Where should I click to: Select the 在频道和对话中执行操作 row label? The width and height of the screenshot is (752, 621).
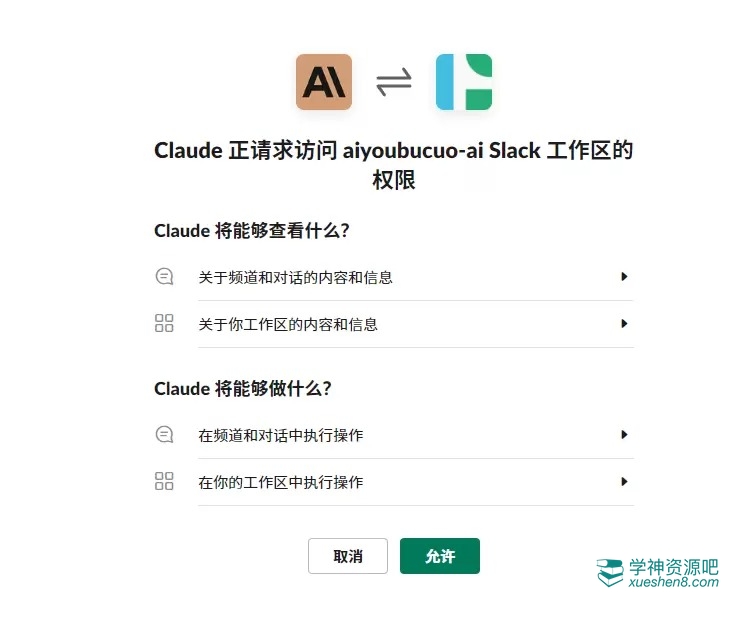click(281, 435)
